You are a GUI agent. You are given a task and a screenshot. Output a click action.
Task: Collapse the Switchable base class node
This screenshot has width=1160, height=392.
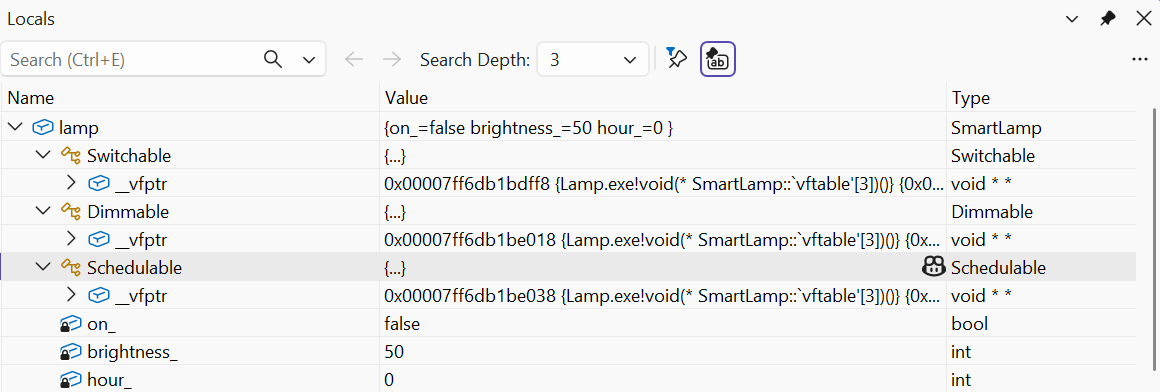tap(43, 155)
